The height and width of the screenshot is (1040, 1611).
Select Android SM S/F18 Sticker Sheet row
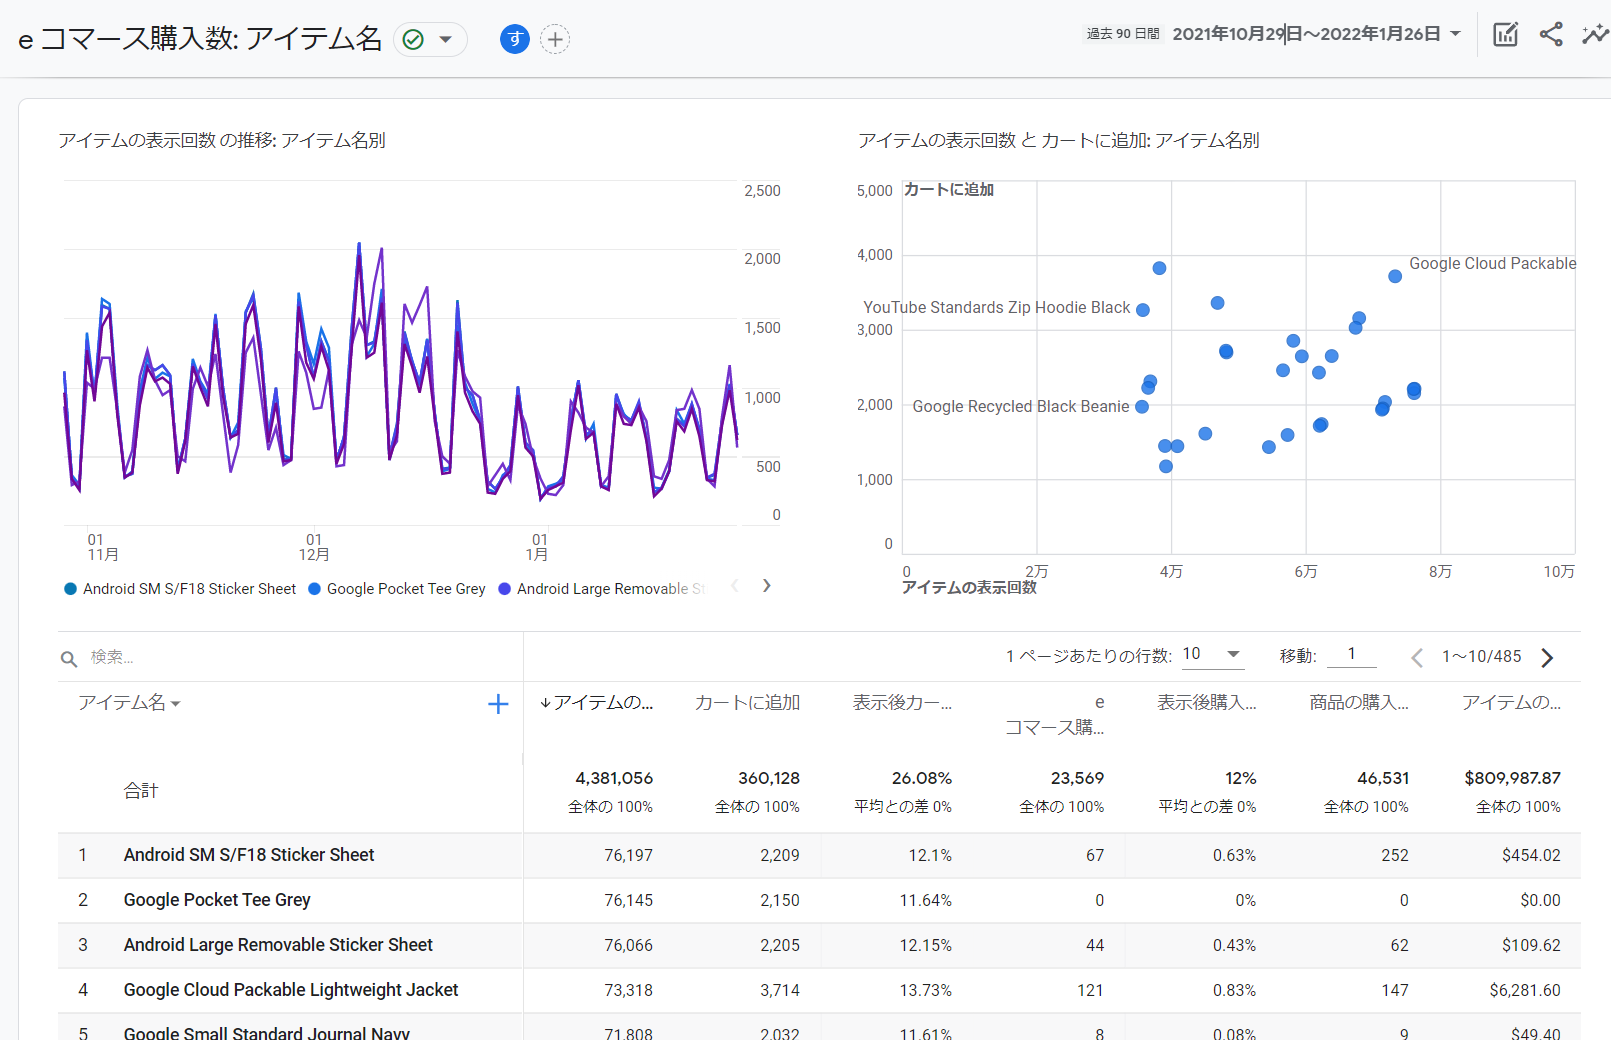[x=819, y=855]
